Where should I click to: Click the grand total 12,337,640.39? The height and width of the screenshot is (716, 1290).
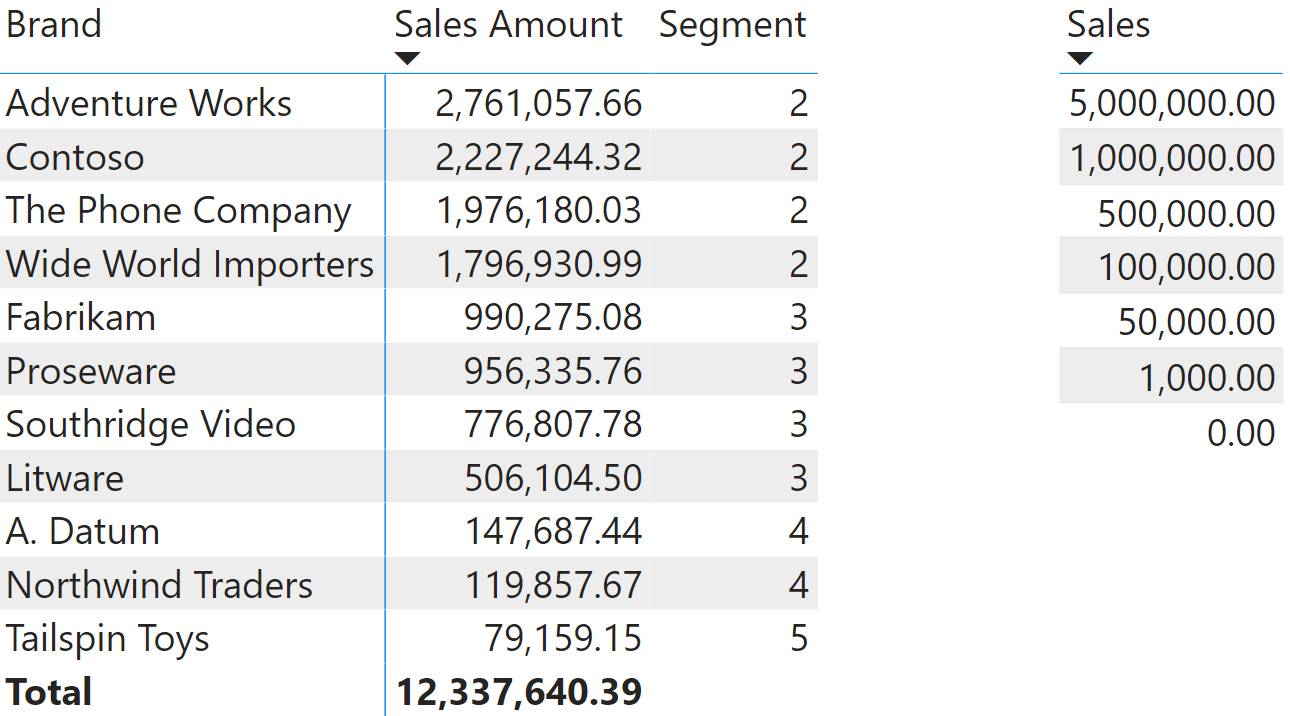pyautogui.click(x=519, y=692)
